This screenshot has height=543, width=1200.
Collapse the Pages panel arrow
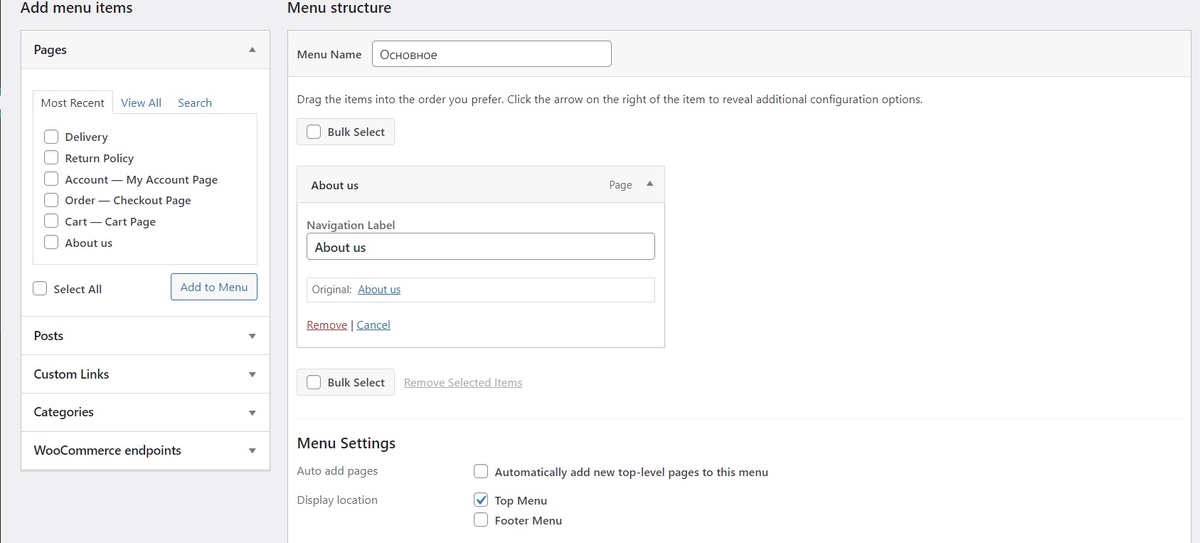[x=252, y=49]
